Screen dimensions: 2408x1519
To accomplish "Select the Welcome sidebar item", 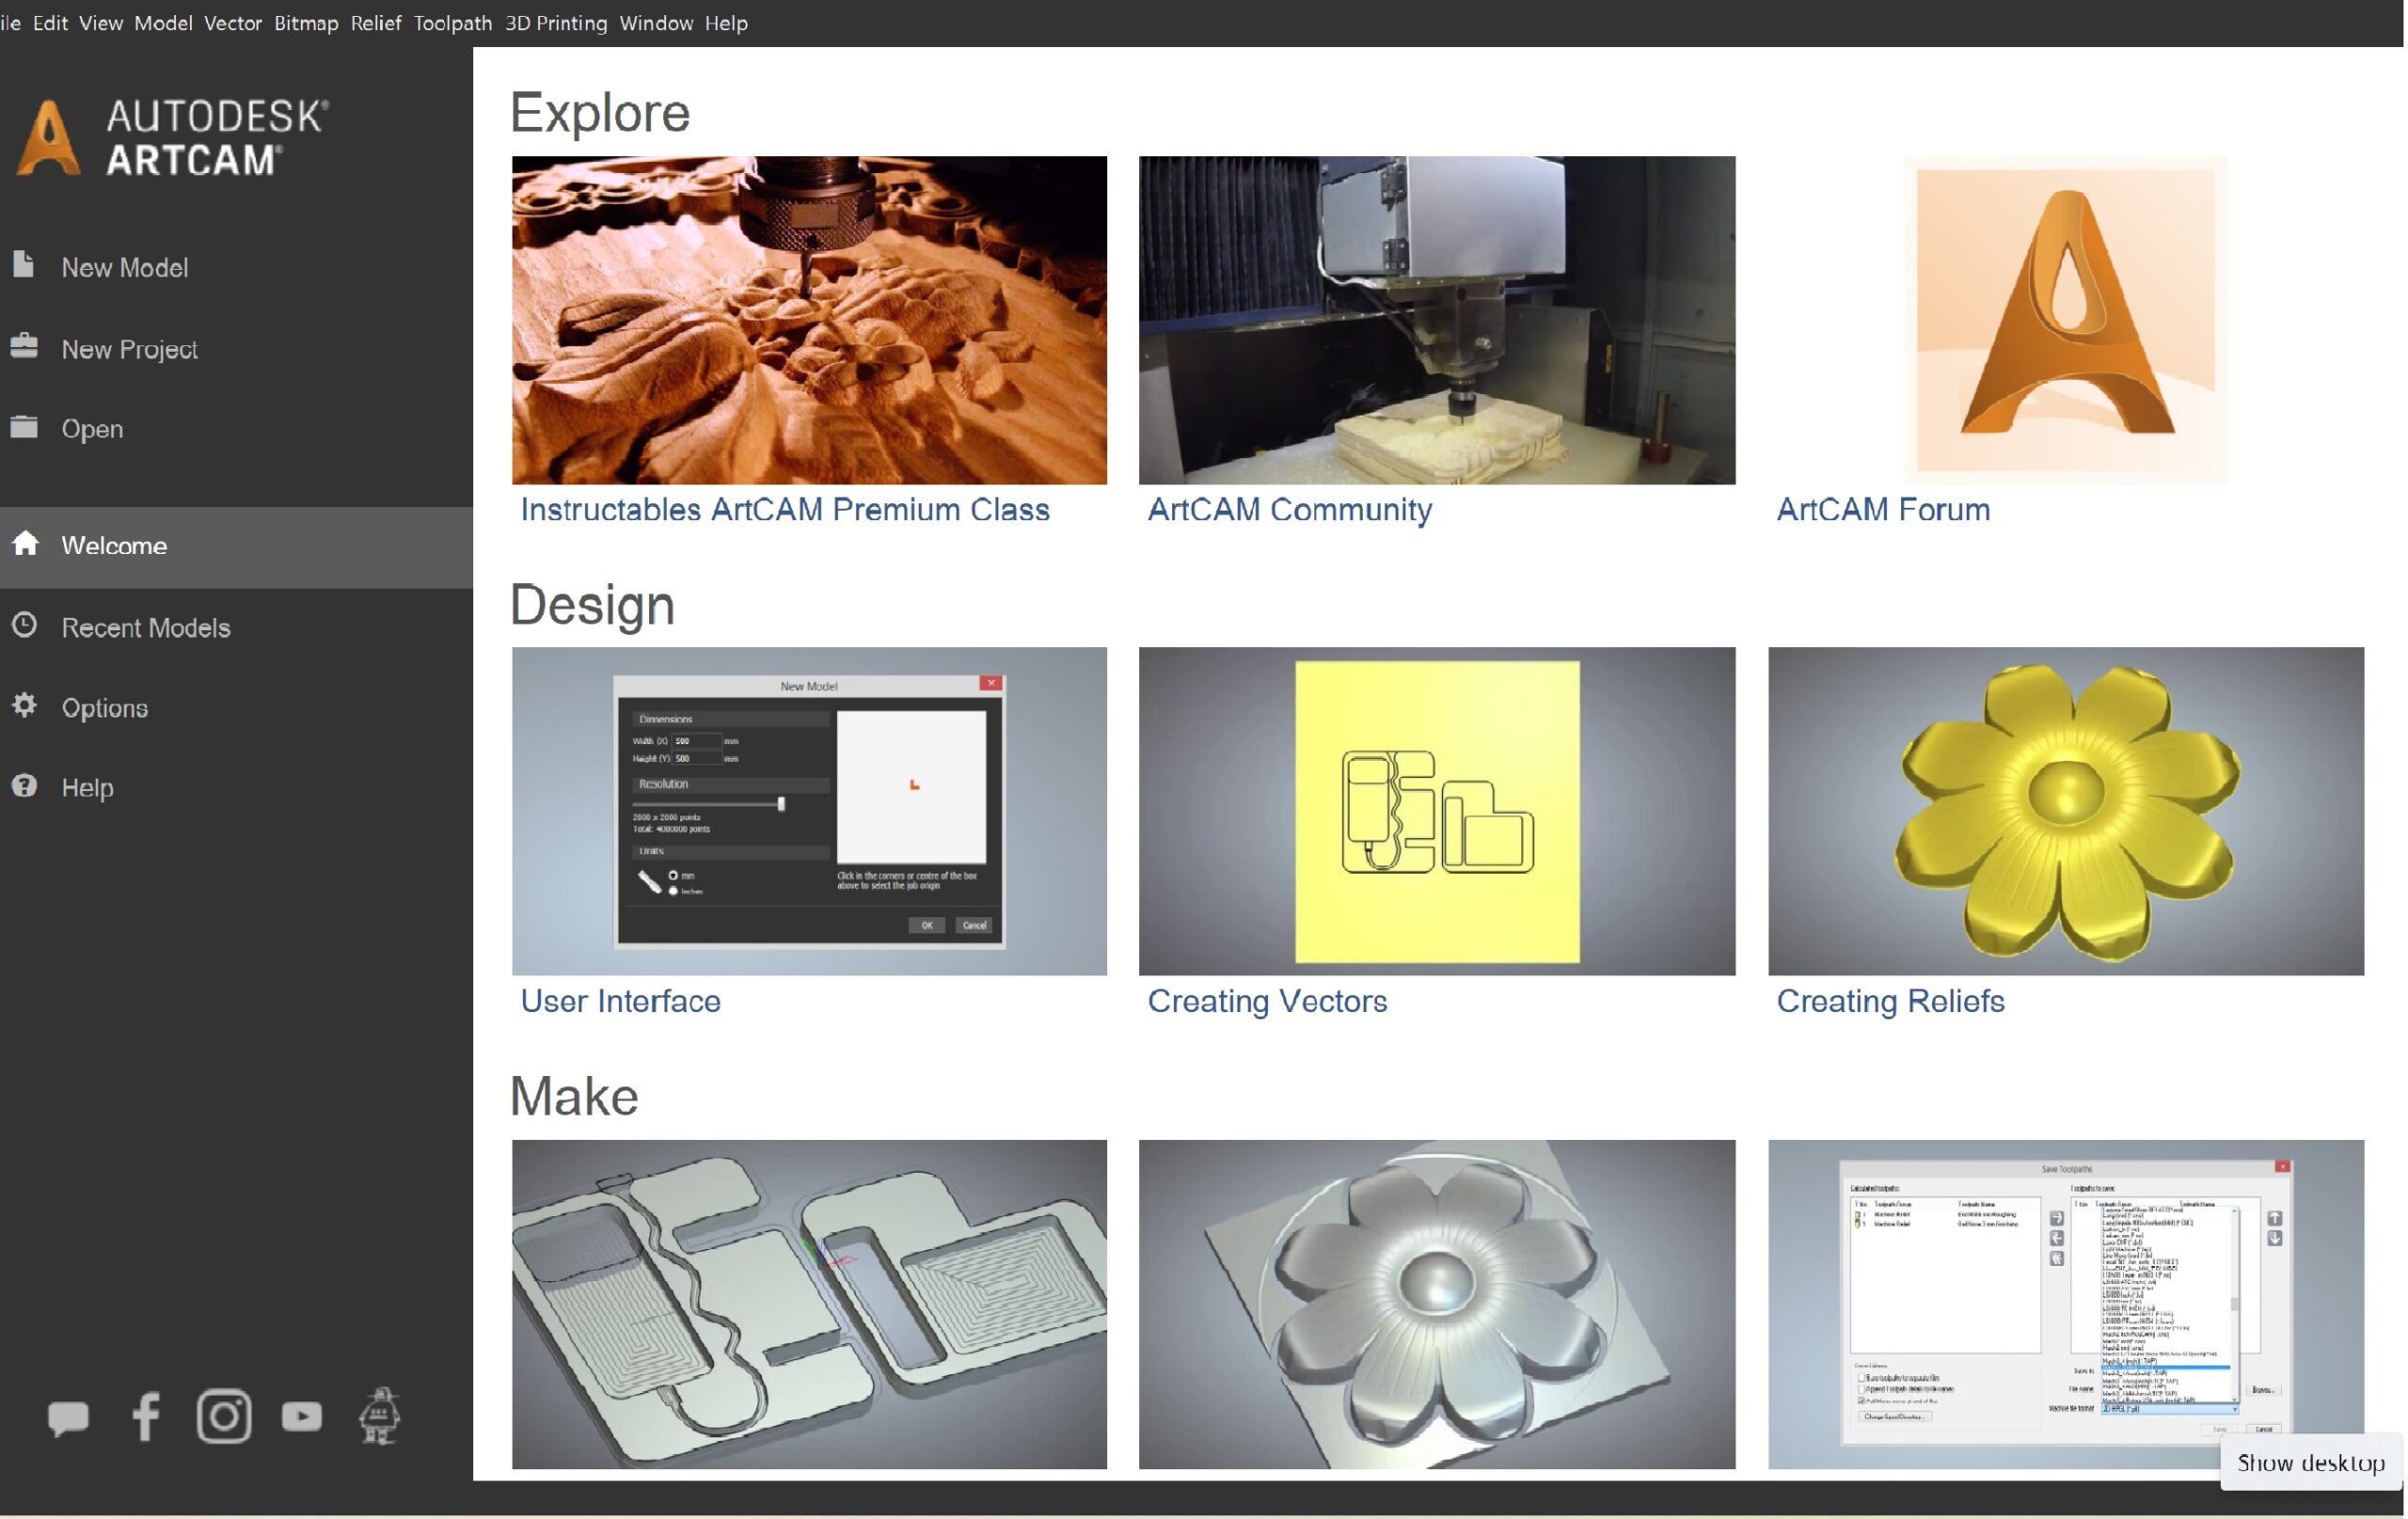I will (114, 546).
